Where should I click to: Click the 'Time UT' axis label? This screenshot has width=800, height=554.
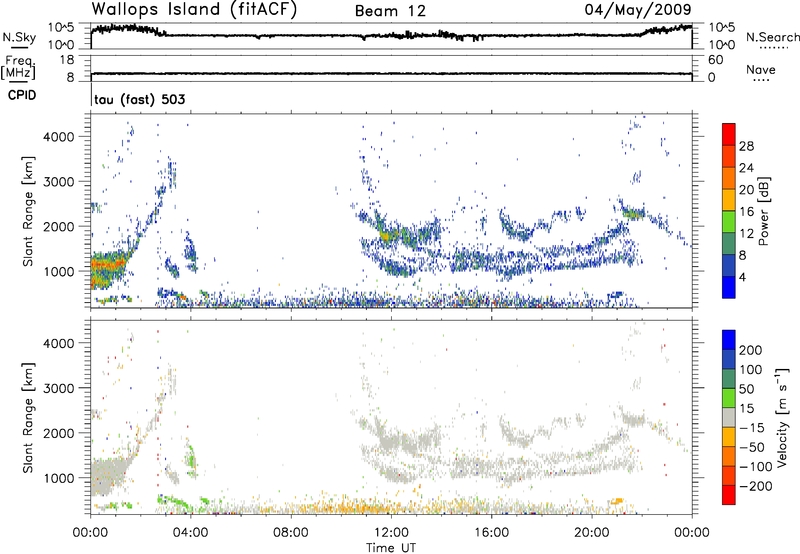(x=391, y=548)
